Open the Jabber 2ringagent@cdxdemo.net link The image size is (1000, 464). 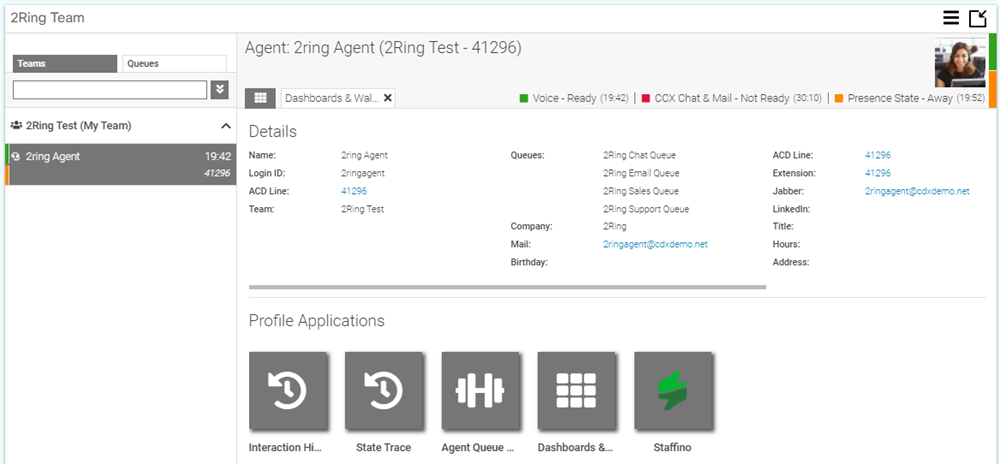pos(917,191)
